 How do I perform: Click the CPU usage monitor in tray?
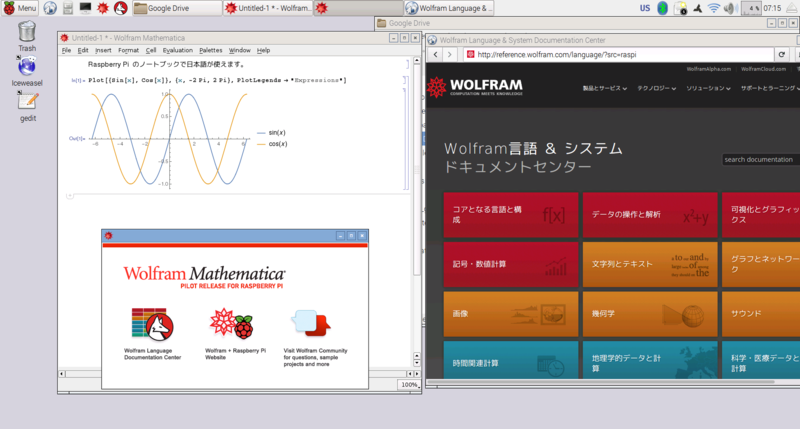[x=751, y=8]
